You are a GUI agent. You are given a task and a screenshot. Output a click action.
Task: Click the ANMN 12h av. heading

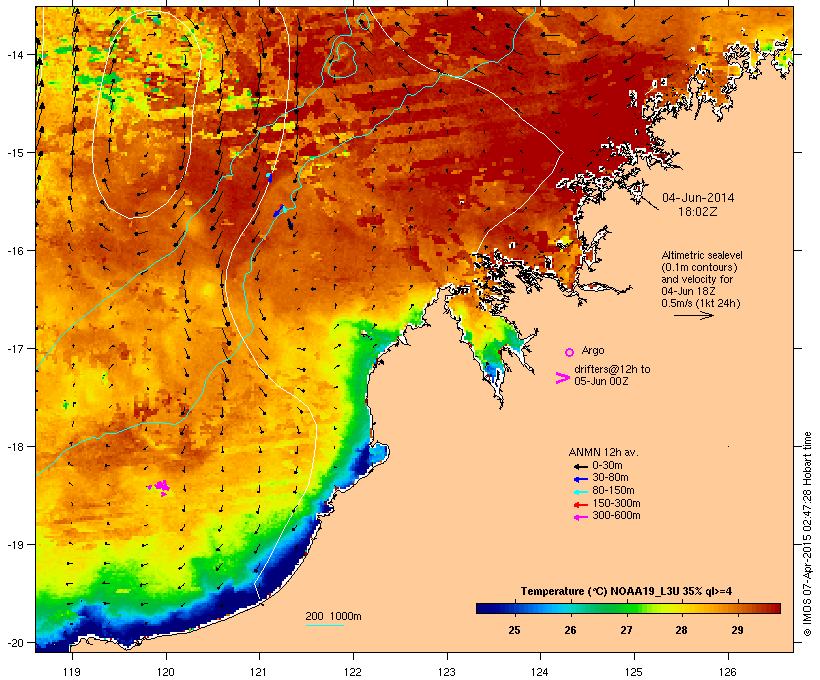point(603,452)
